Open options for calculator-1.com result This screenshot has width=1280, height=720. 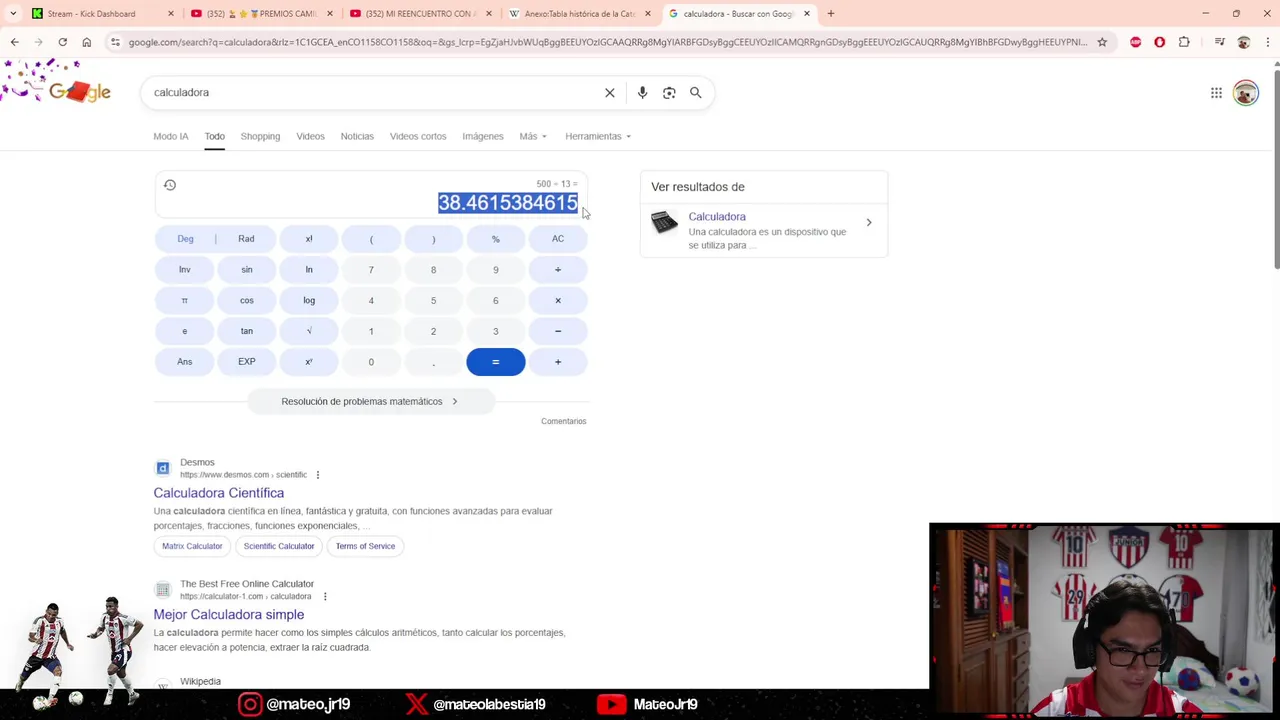pos(324,597)
